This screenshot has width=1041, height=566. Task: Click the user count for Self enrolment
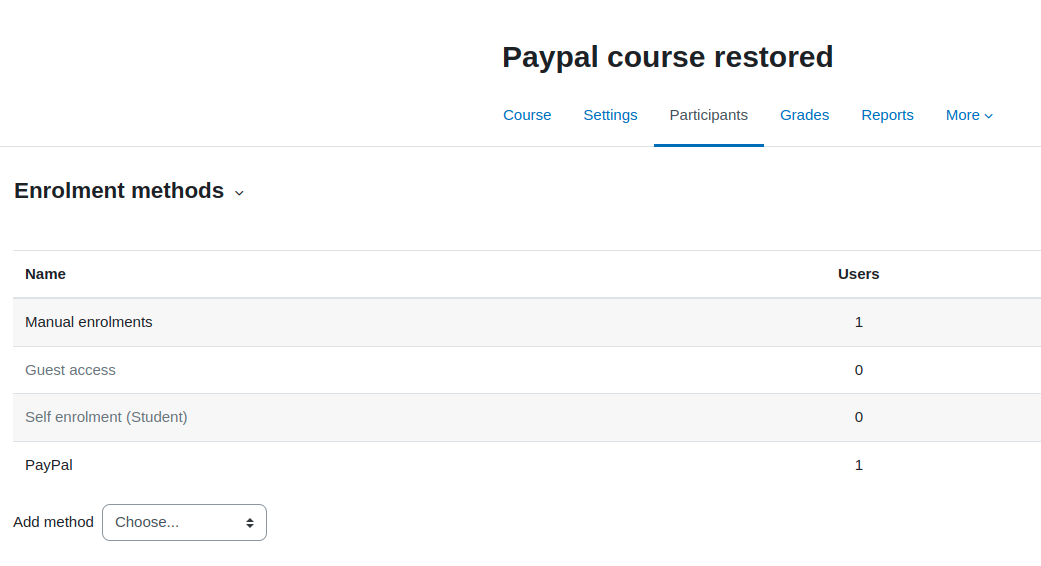(858, 417)
